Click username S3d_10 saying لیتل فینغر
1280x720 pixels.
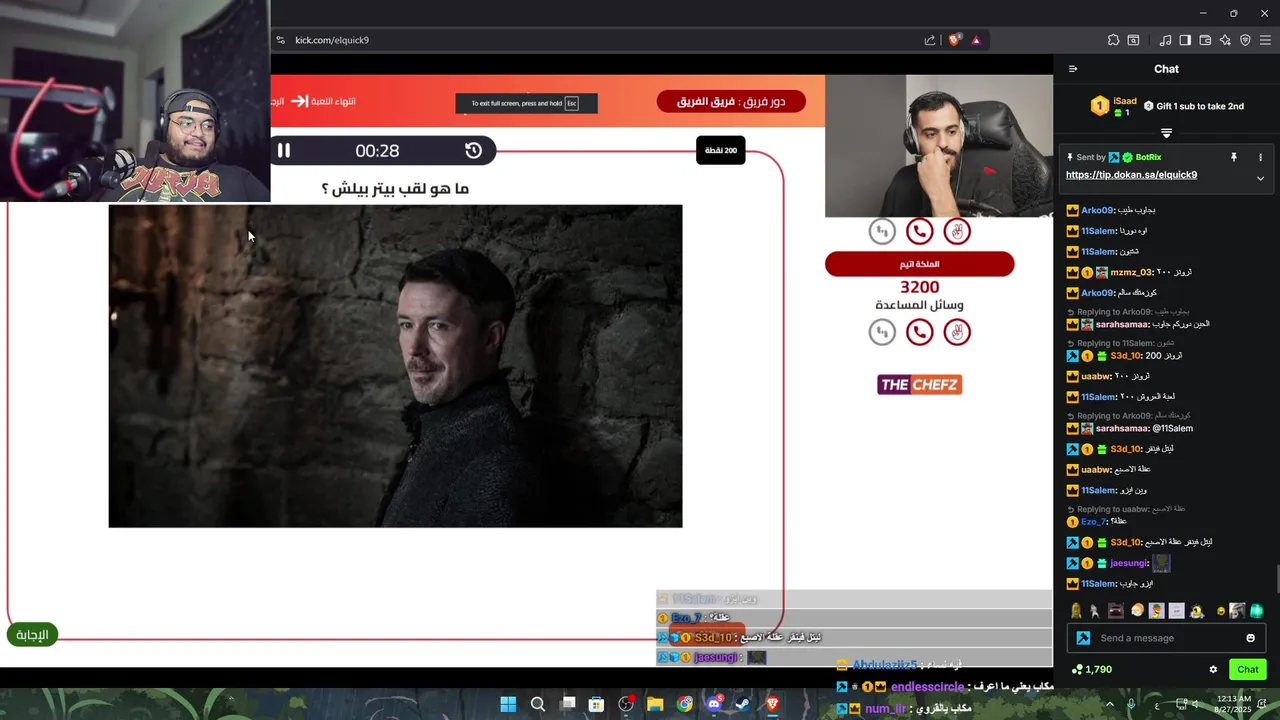click(1126, 449)
